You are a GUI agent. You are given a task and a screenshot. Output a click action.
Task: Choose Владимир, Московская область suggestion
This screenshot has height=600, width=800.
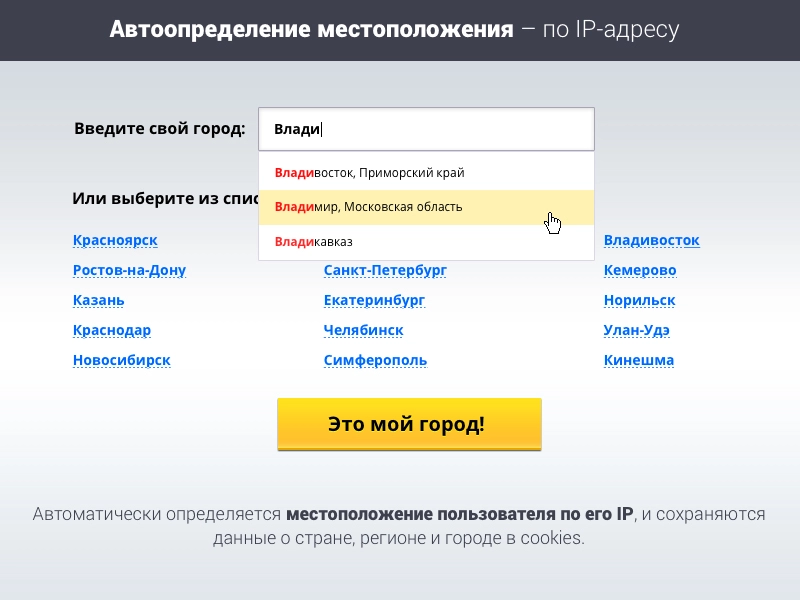tap(368, 207)
